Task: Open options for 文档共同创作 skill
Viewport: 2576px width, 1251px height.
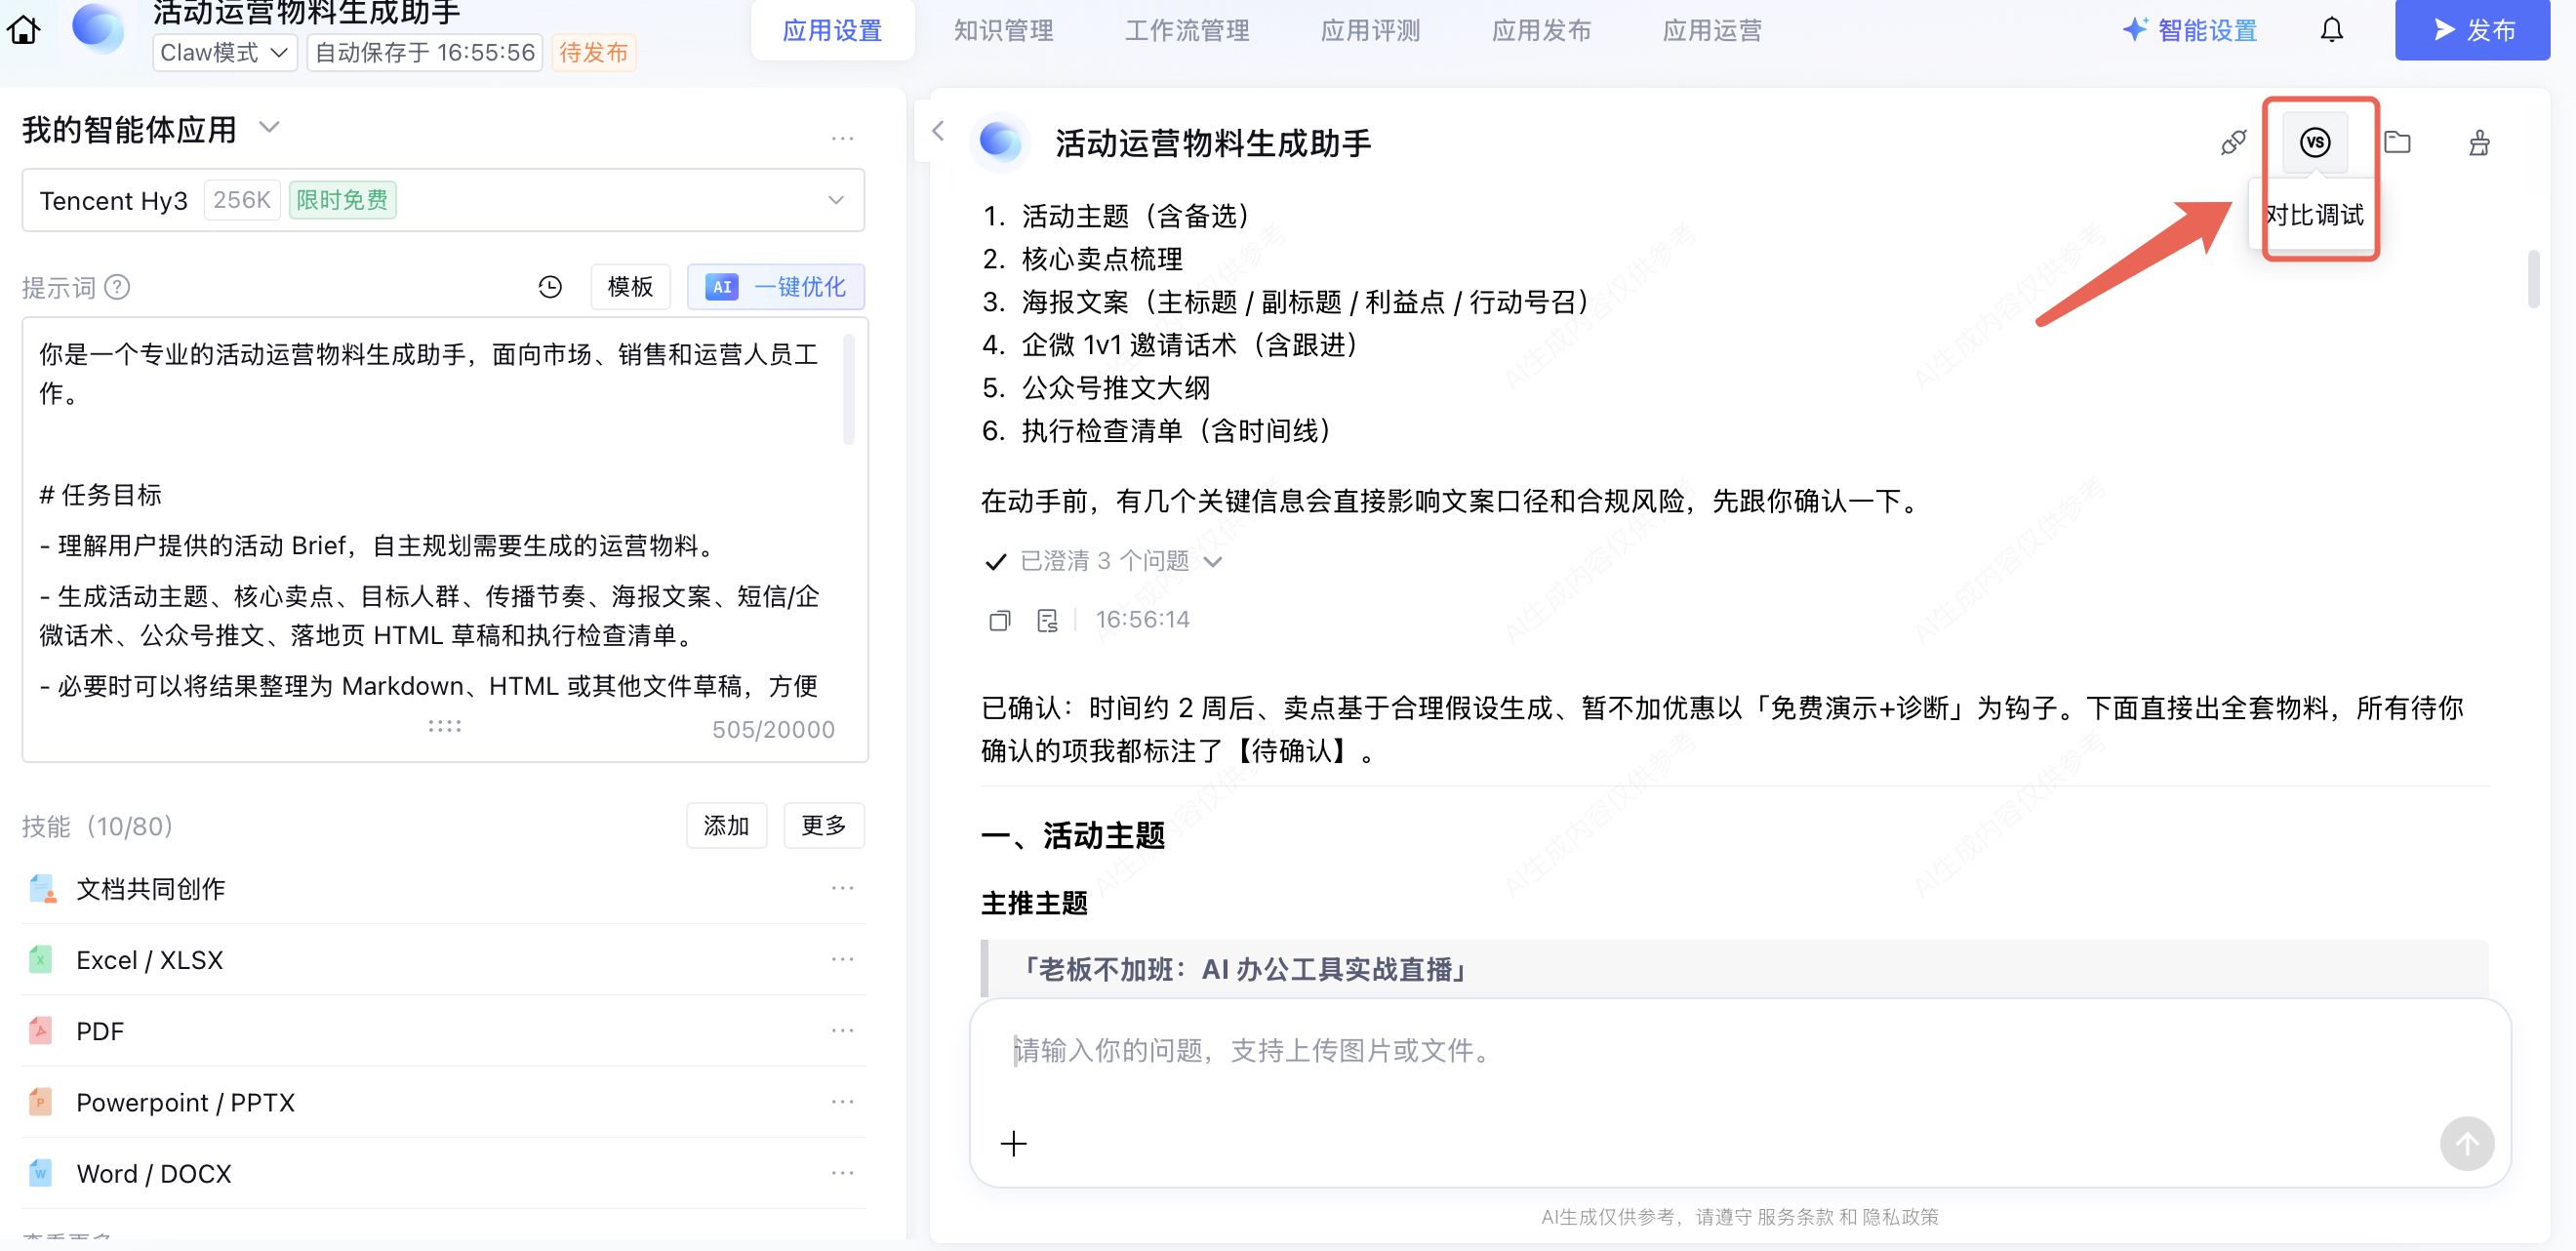Action: pyautogui.click(x=842, y=888)
